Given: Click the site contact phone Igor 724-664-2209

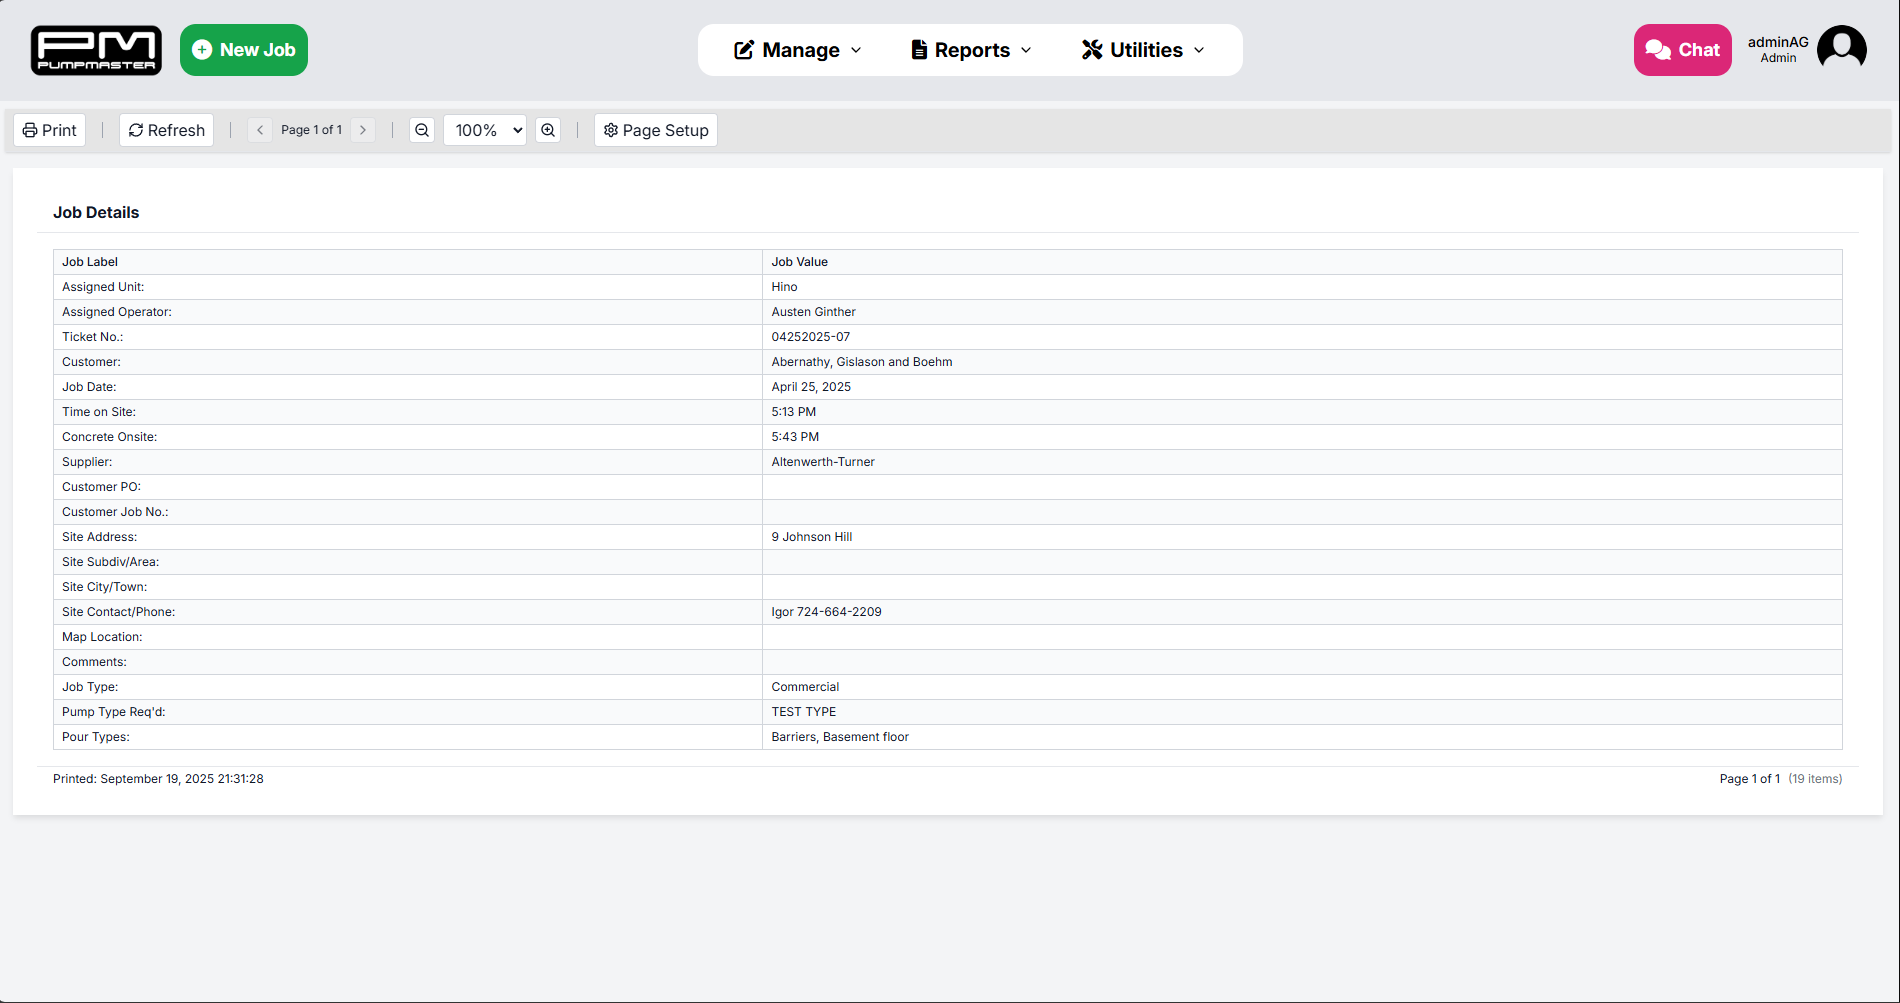Looking at the screenshot, I should (826, 612).
